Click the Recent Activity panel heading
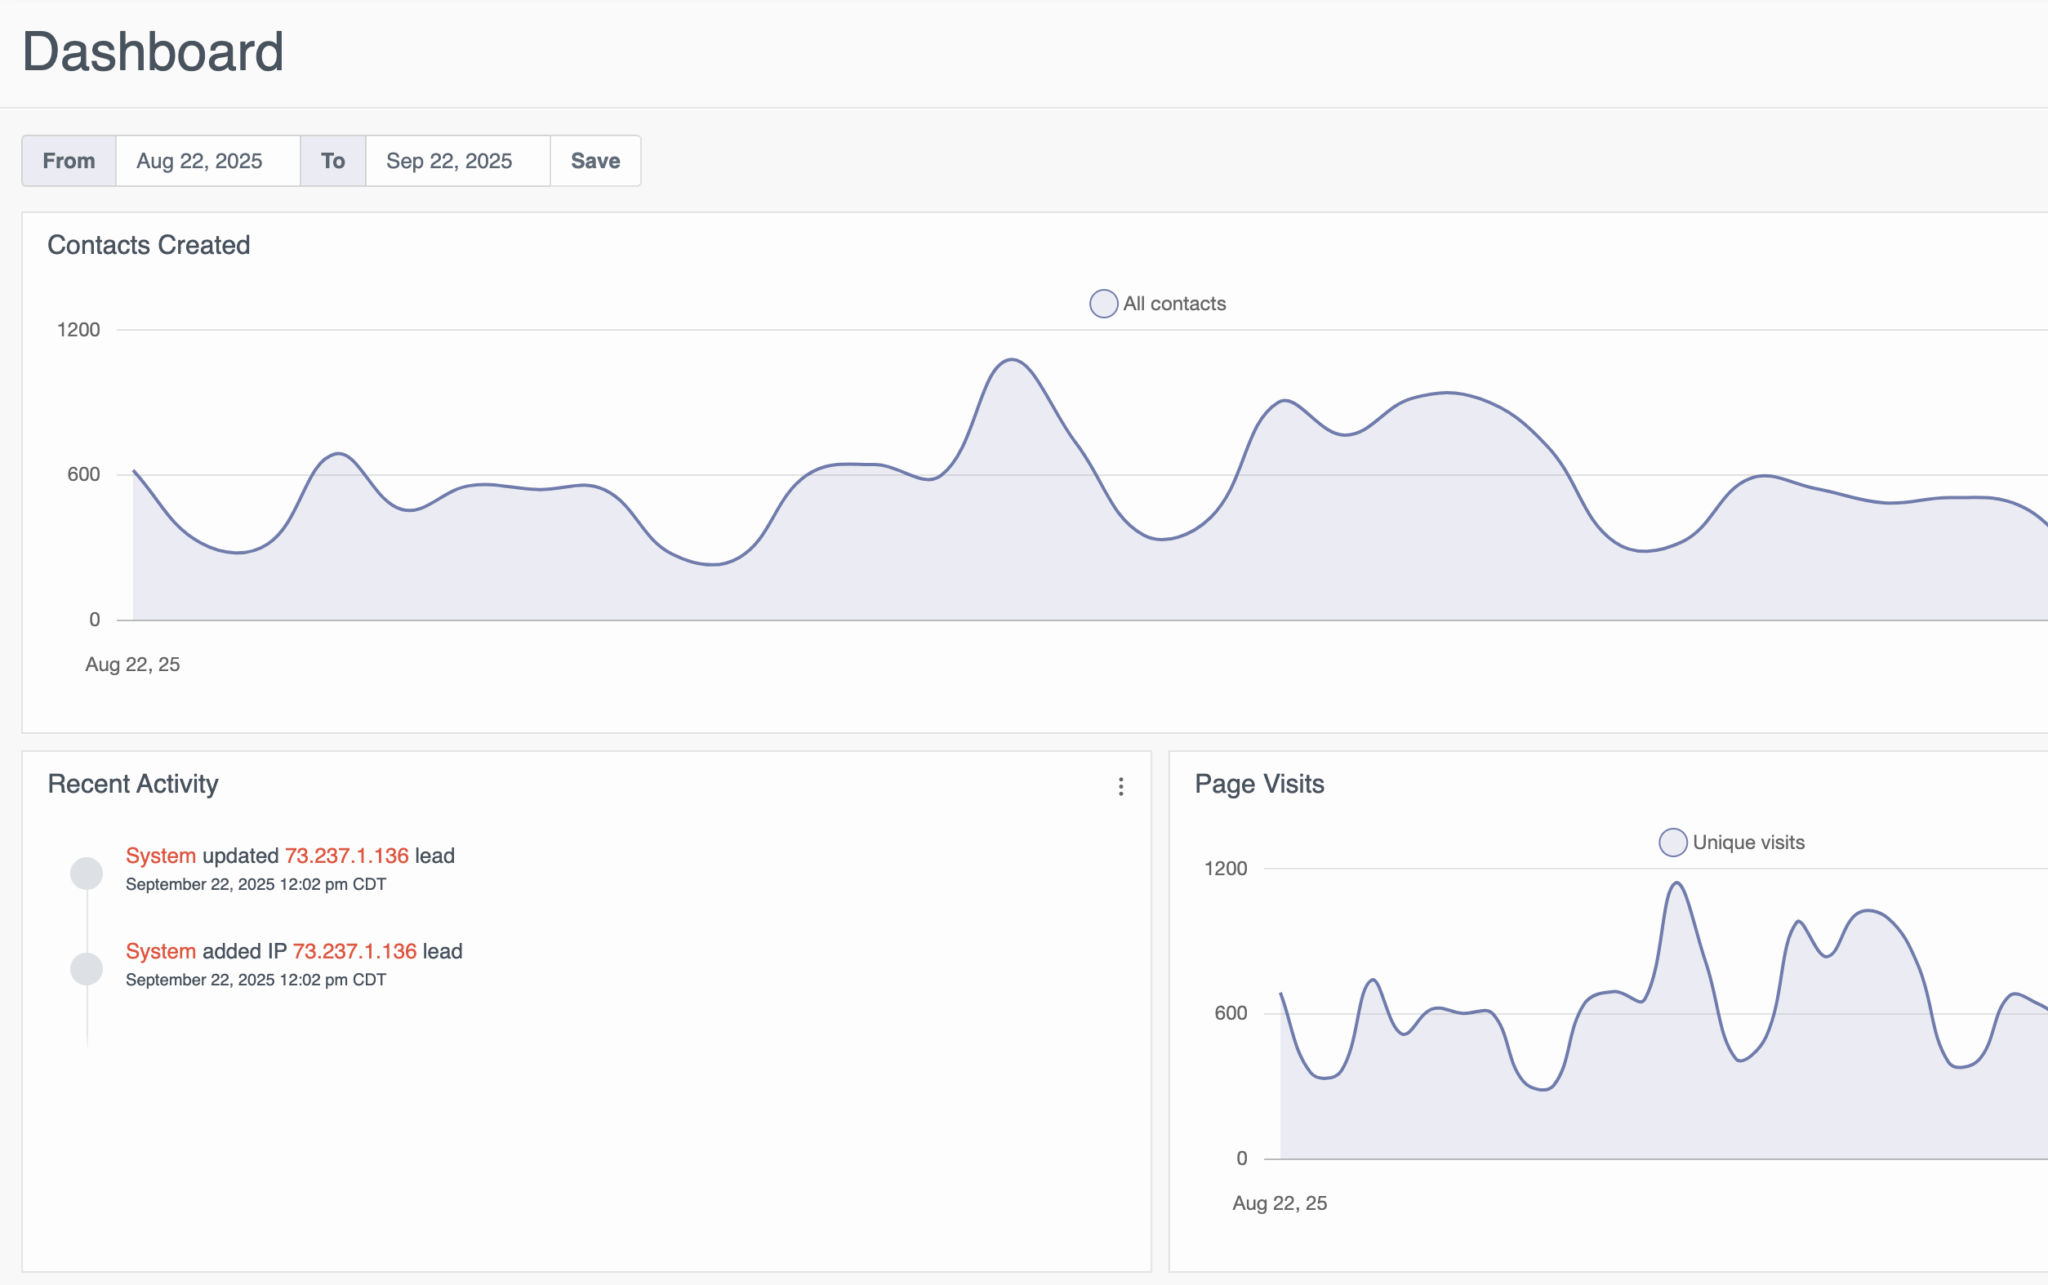Image resolution: width=2048 pixels, height=1285 pixels. [133, 784]
